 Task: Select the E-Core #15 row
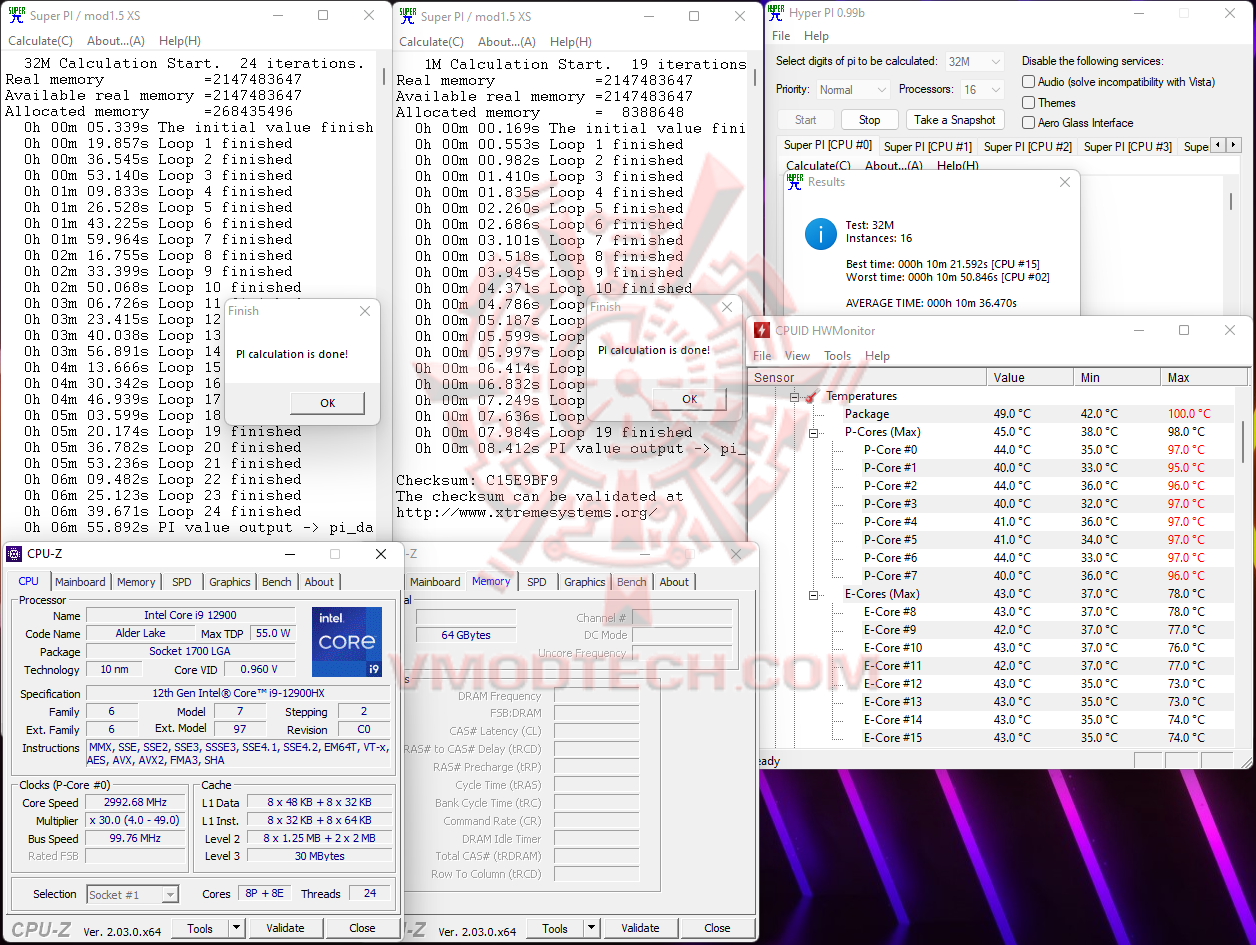(993, 738)
